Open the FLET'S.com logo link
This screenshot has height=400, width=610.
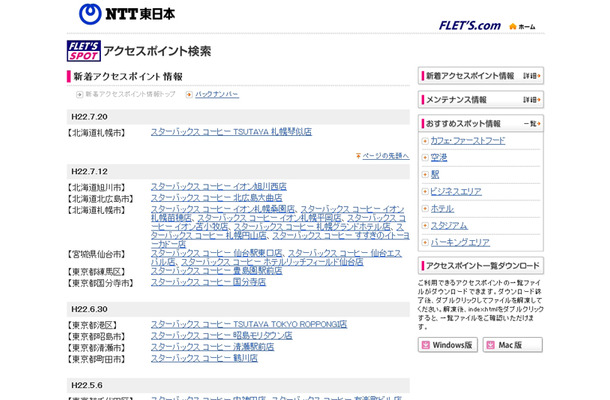(x=470, y=26)
